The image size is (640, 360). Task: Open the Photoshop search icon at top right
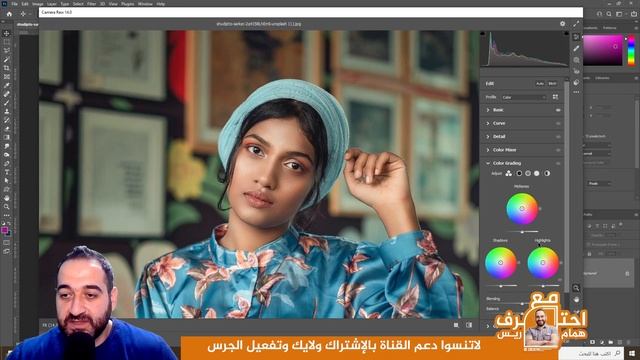pos(609,14)
